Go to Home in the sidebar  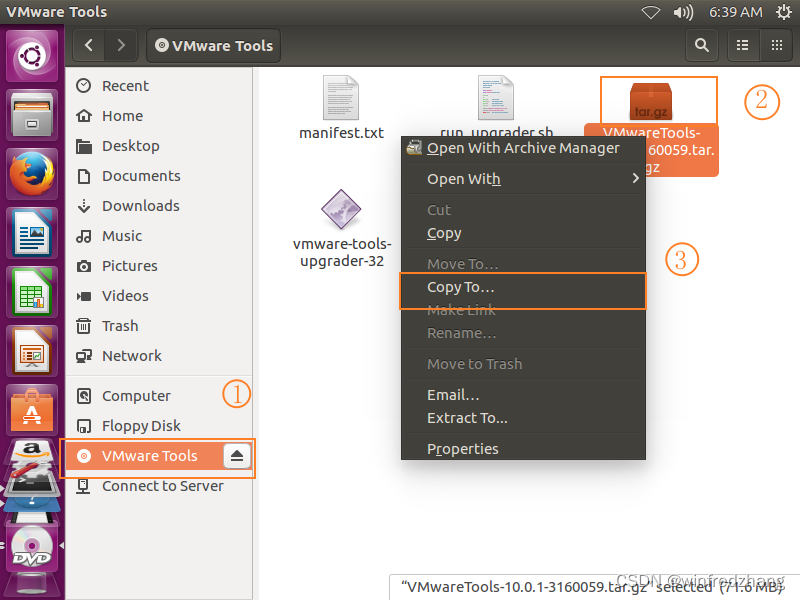159,116
